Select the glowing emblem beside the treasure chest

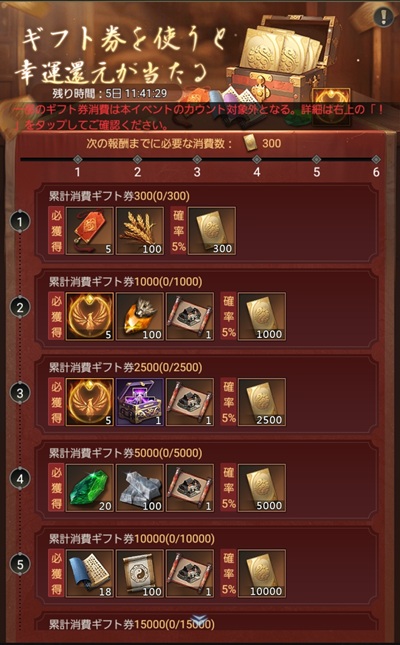(331, 106)
